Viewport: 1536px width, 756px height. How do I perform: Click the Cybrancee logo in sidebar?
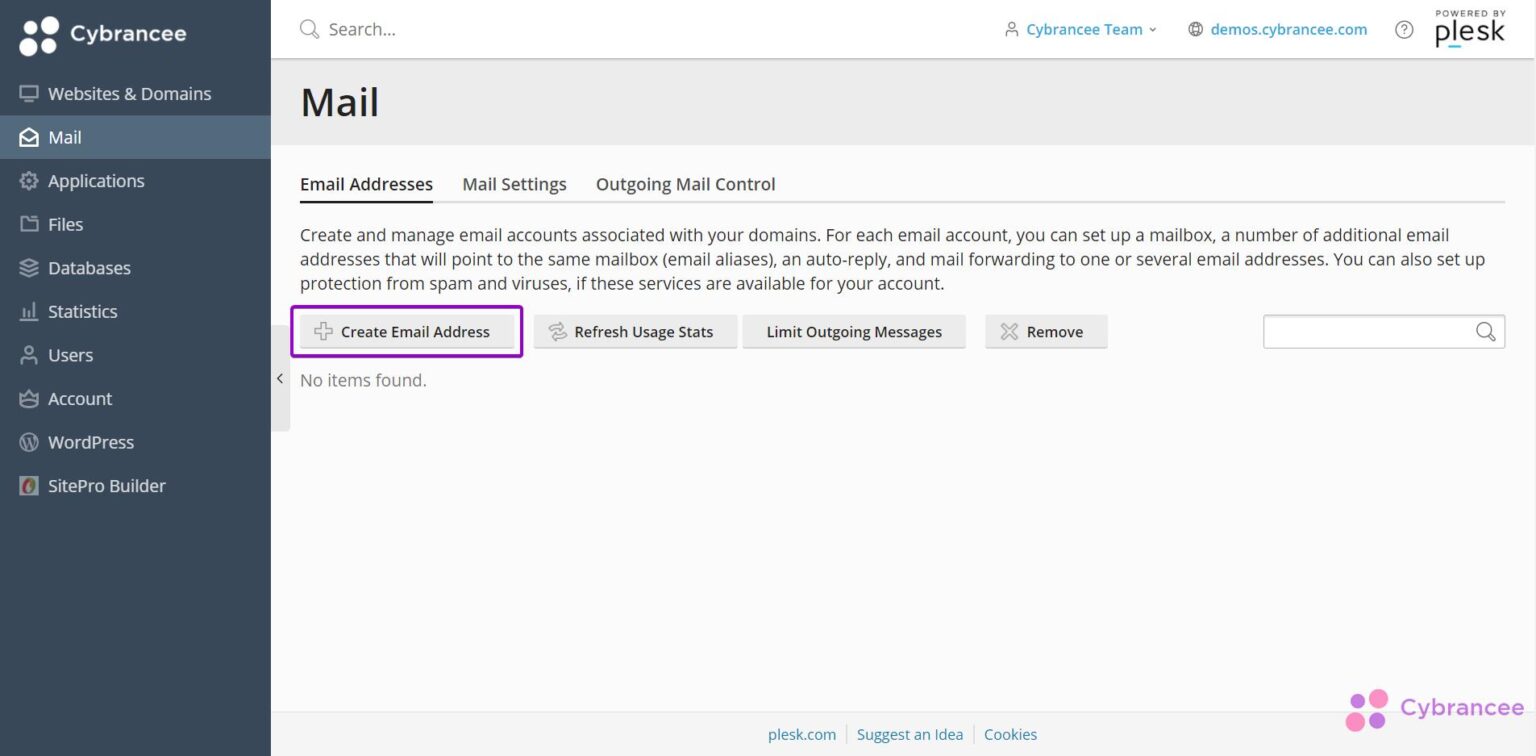[x=103, y=35]
